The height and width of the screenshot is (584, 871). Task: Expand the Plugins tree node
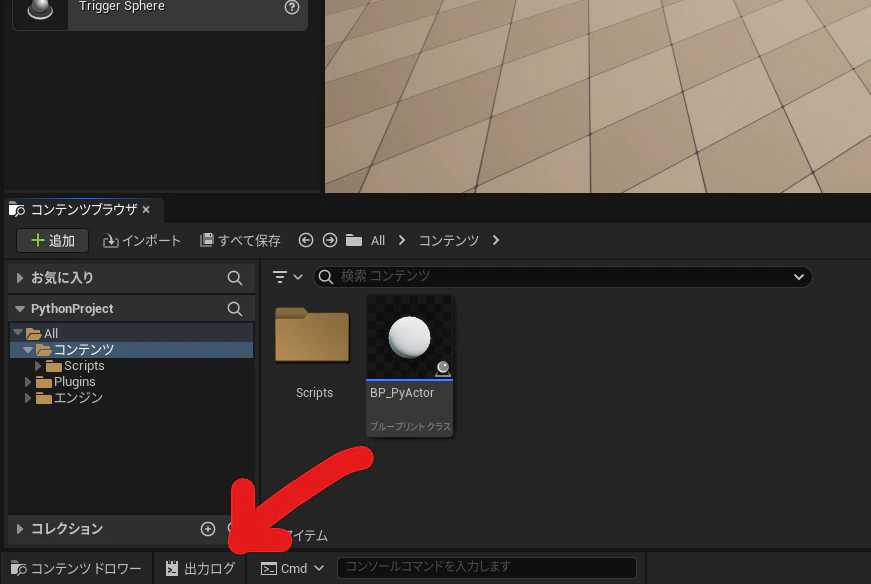click(x=28, y=382)
